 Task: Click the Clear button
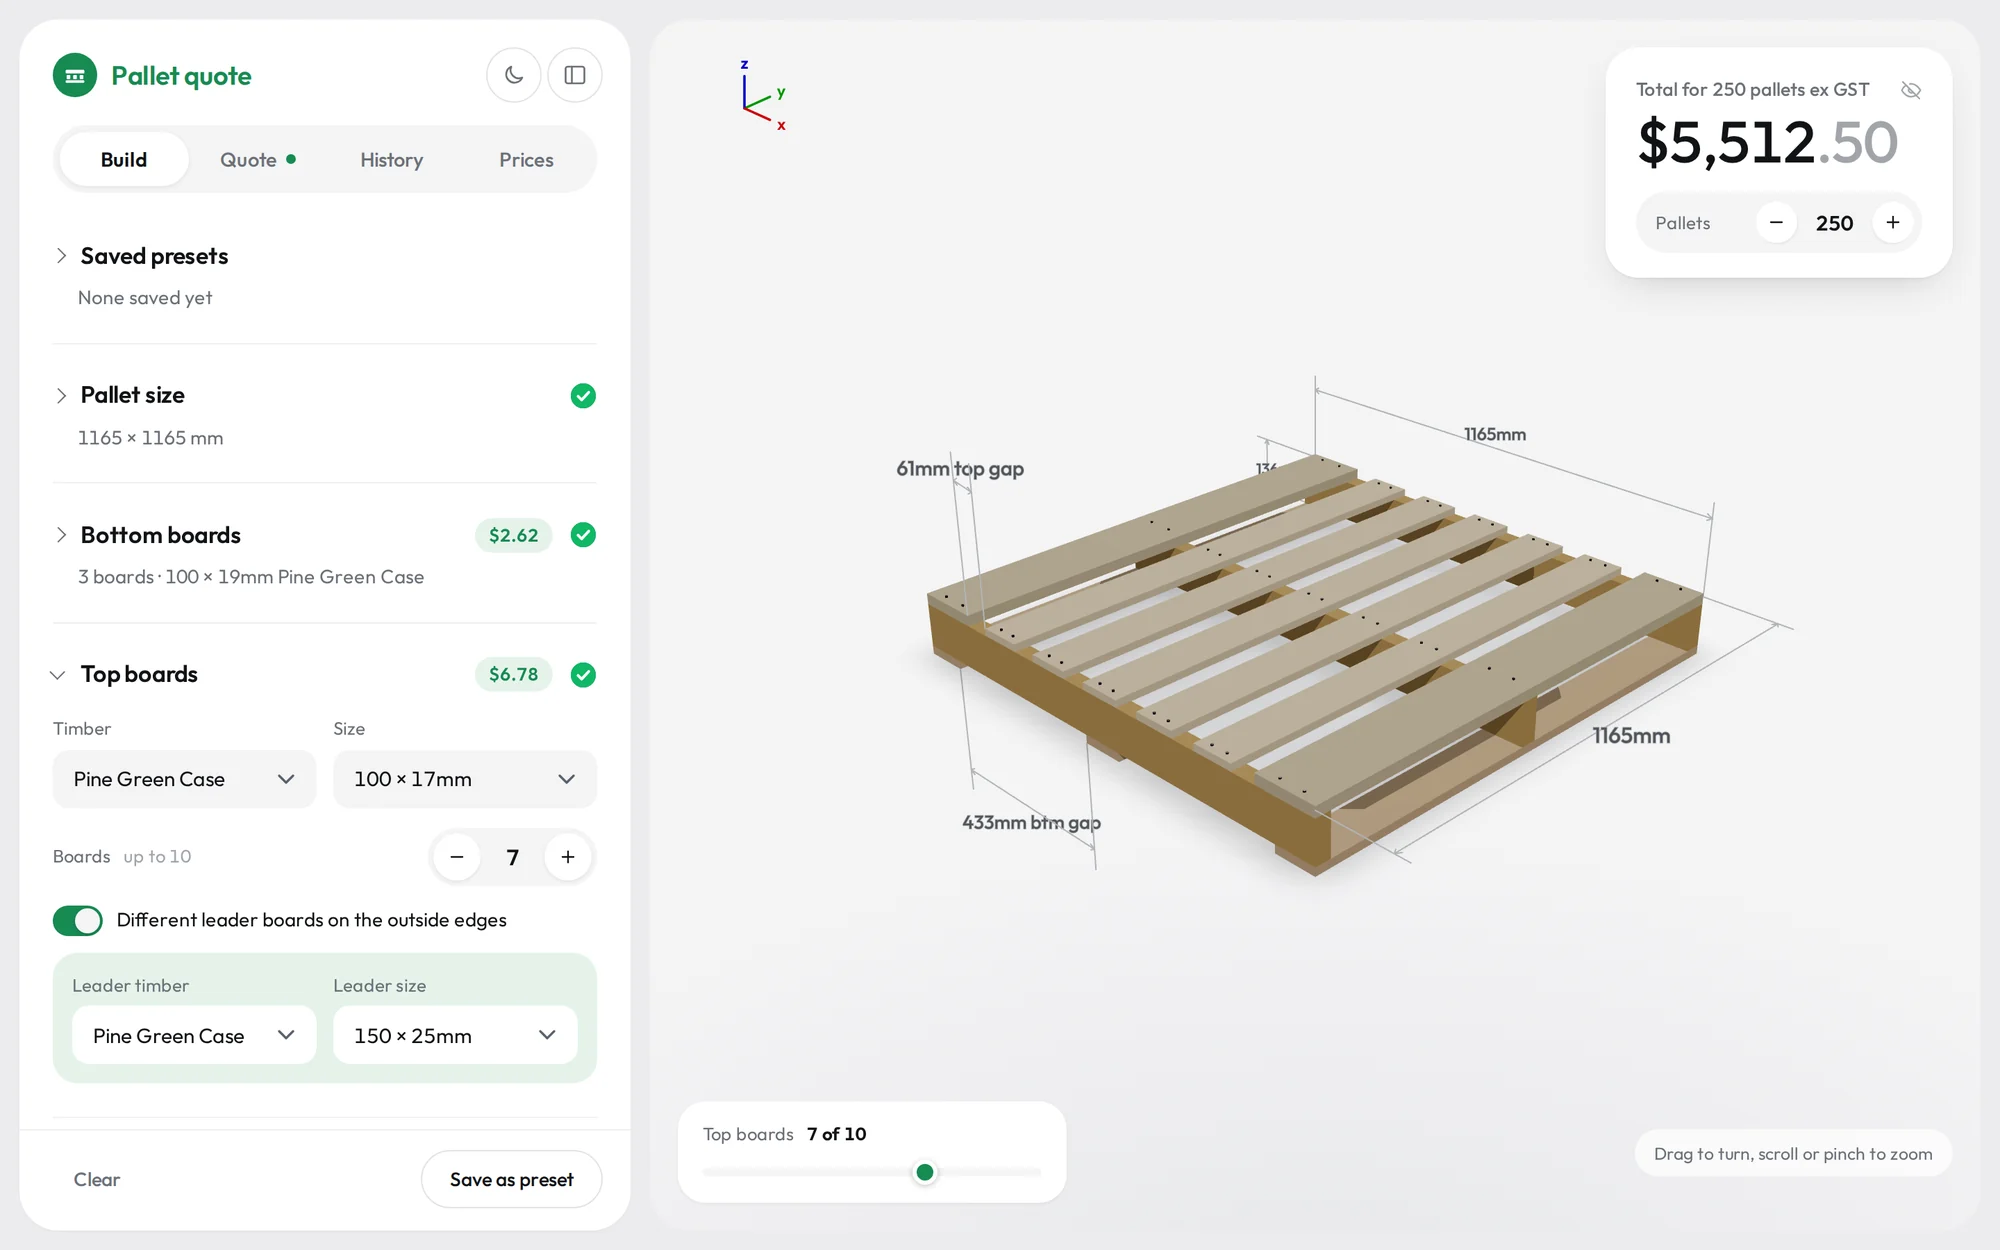click(x=97, y=1180)
